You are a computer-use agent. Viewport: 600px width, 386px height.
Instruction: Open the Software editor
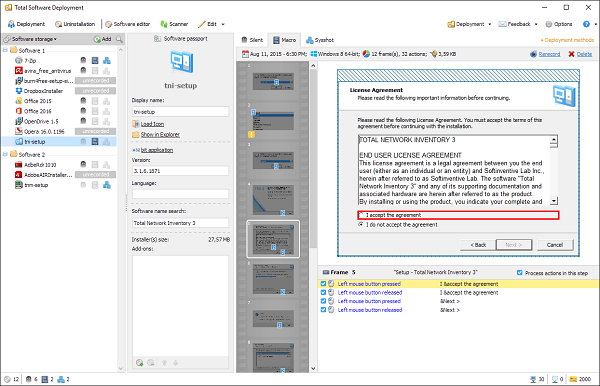tap(128, 24)
